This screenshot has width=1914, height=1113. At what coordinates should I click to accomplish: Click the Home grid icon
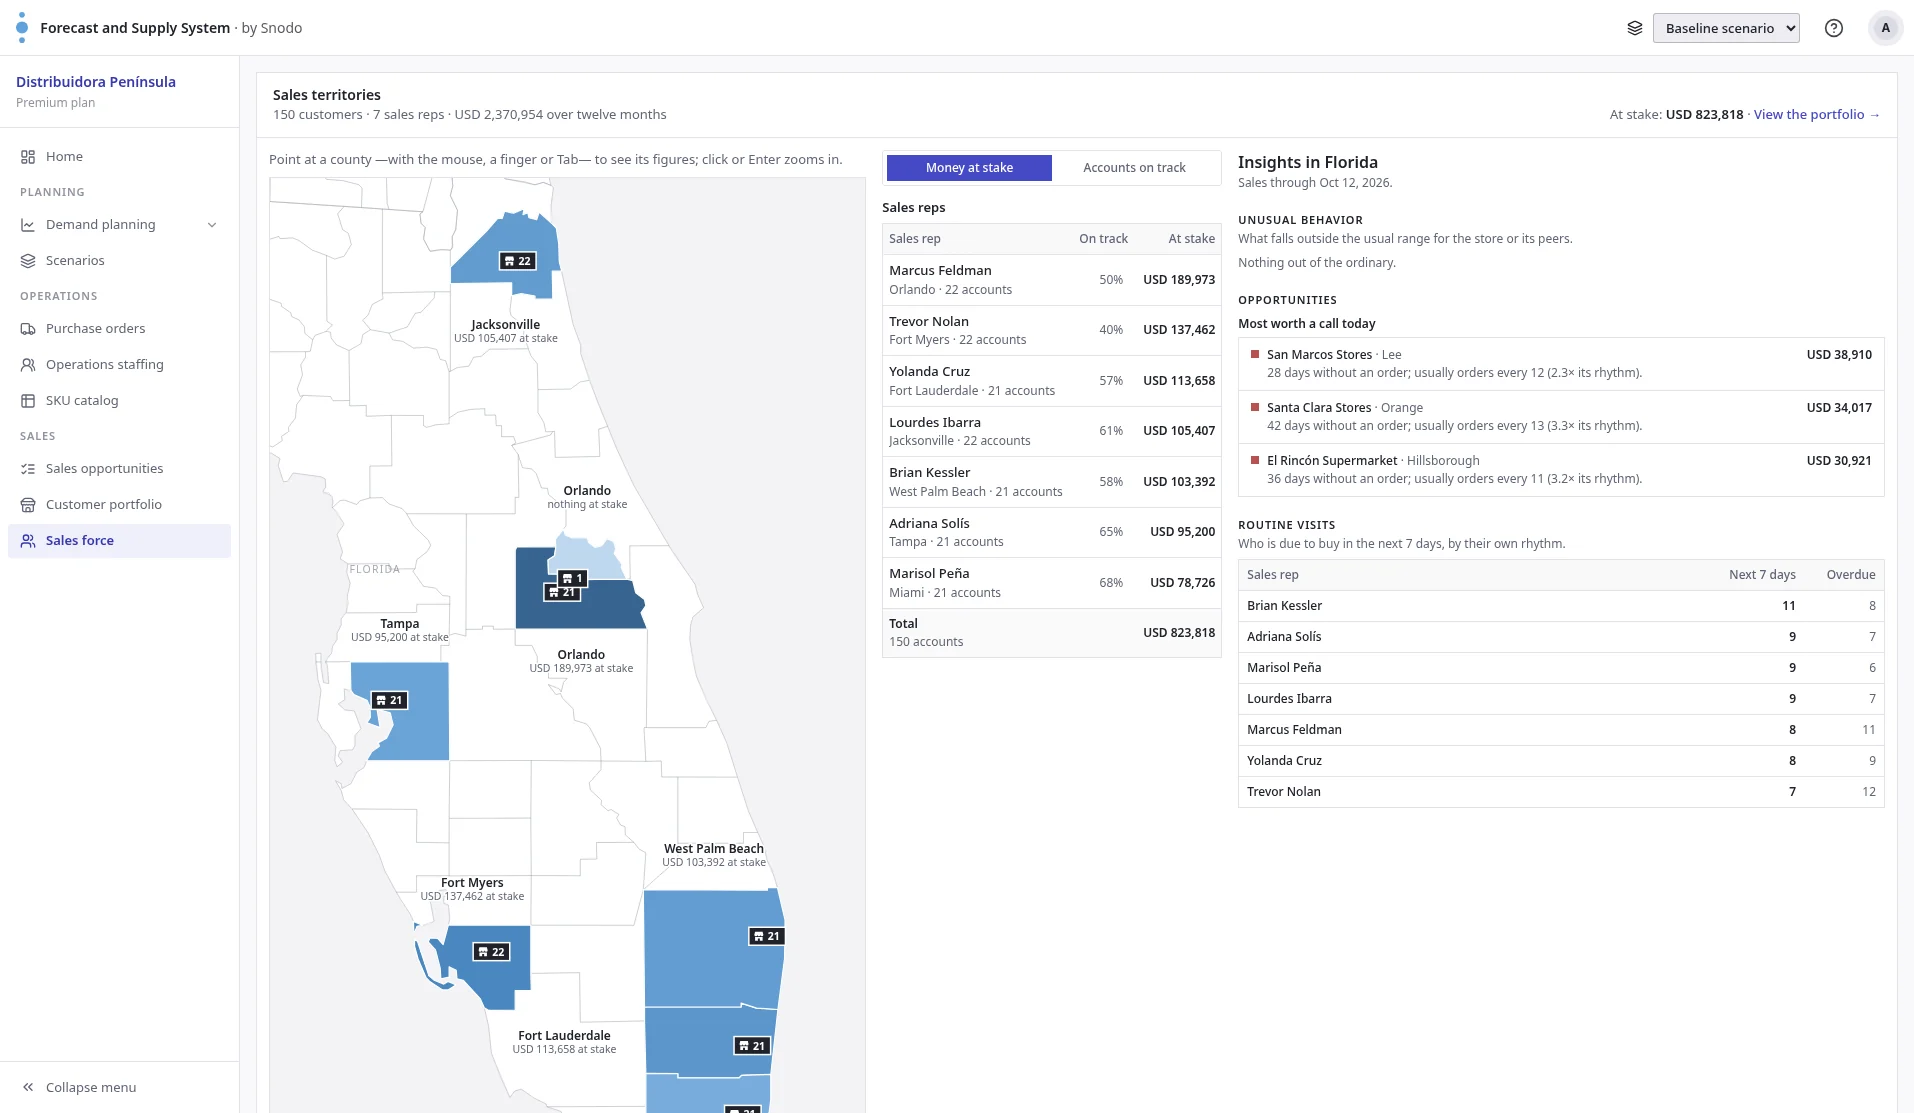28,157
